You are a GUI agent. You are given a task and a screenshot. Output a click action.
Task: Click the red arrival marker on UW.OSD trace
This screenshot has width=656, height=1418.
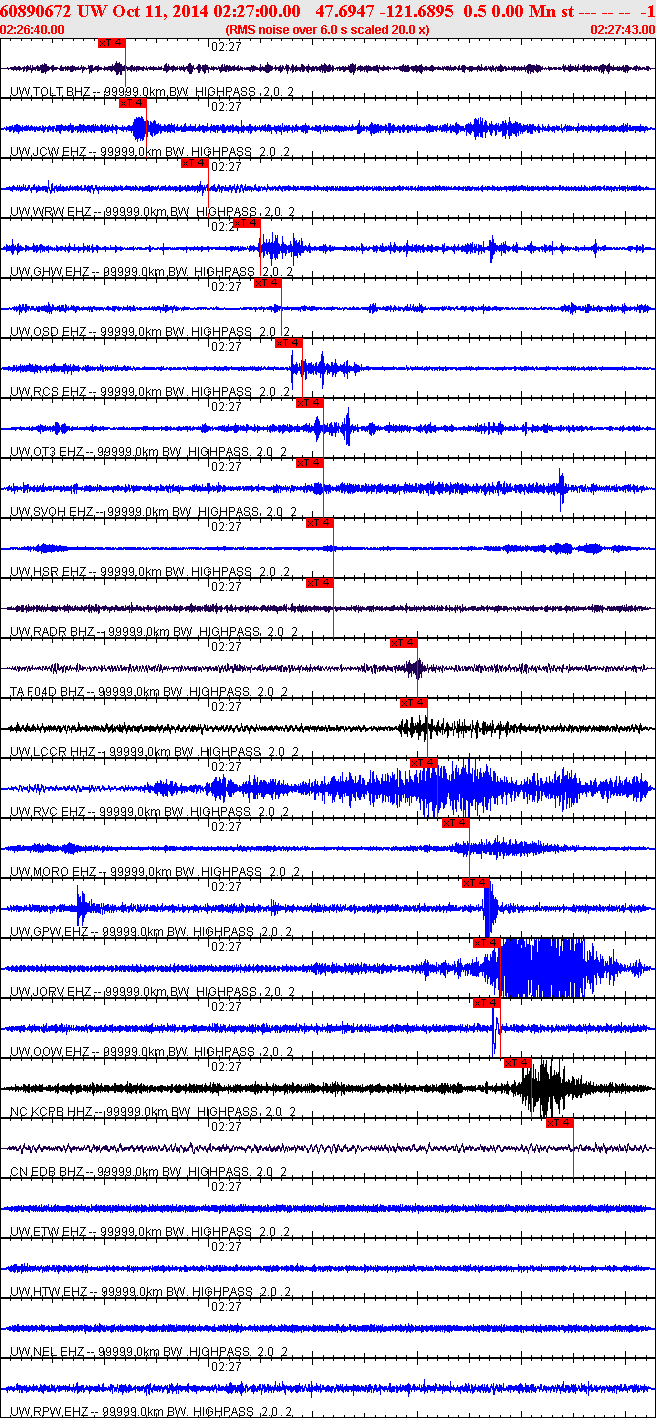[x=267, y=283]
